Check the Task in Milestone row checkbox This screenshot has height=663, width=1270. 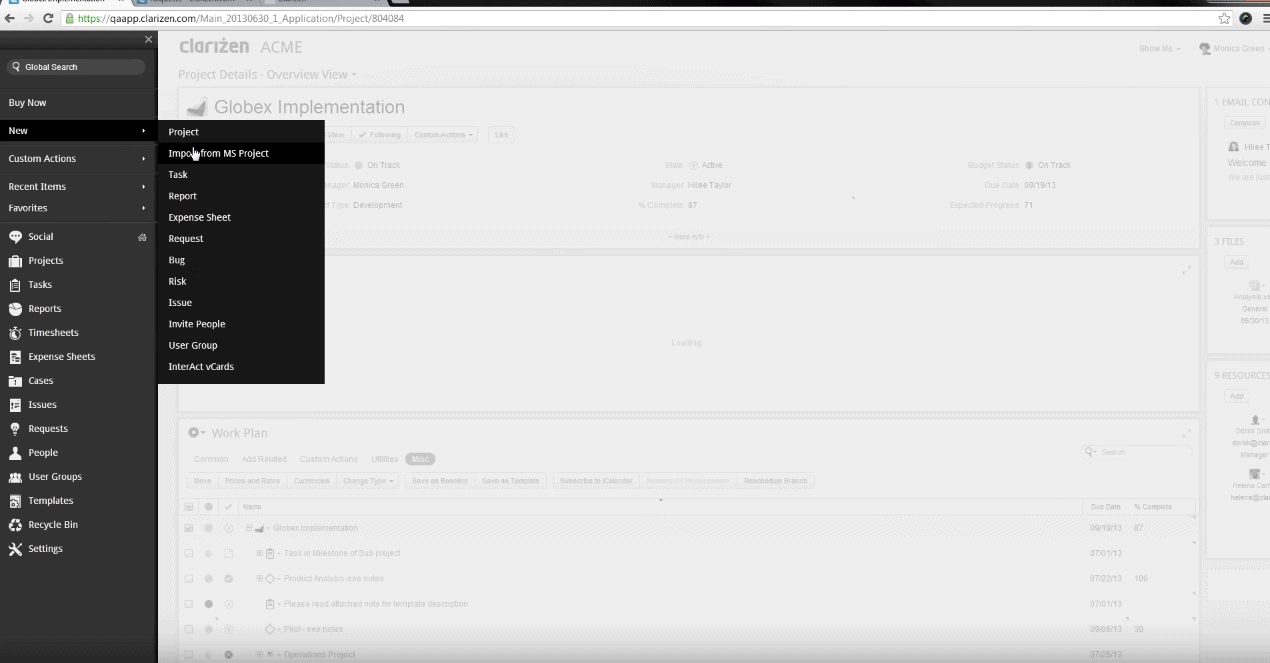(x=189, y=553)
